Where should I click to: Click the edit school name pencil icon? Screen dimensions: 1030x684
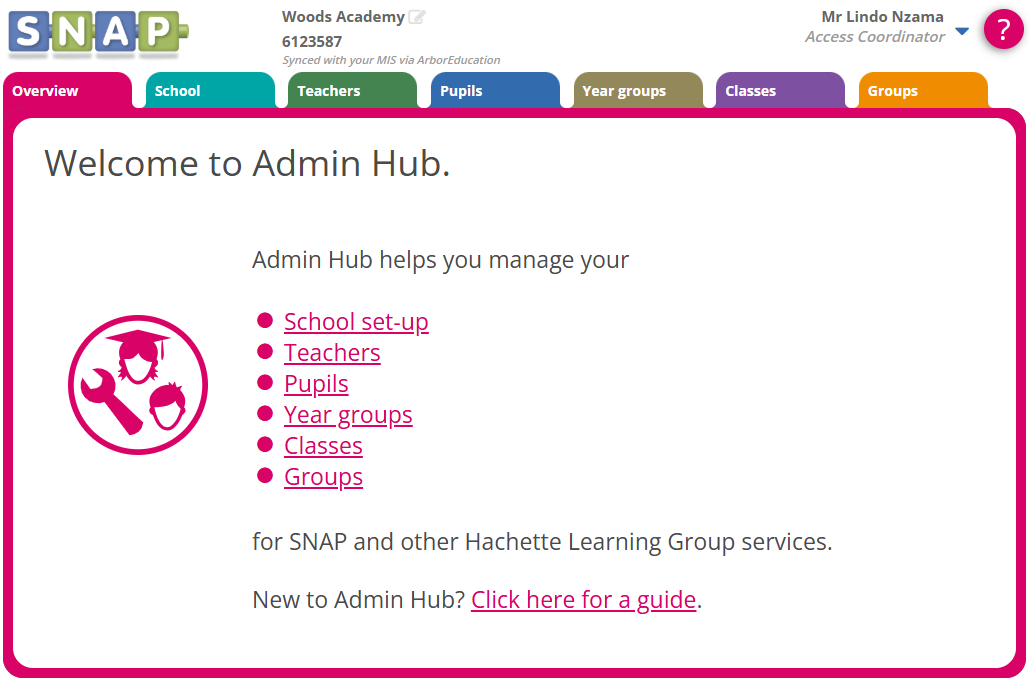tap(417, 17)
